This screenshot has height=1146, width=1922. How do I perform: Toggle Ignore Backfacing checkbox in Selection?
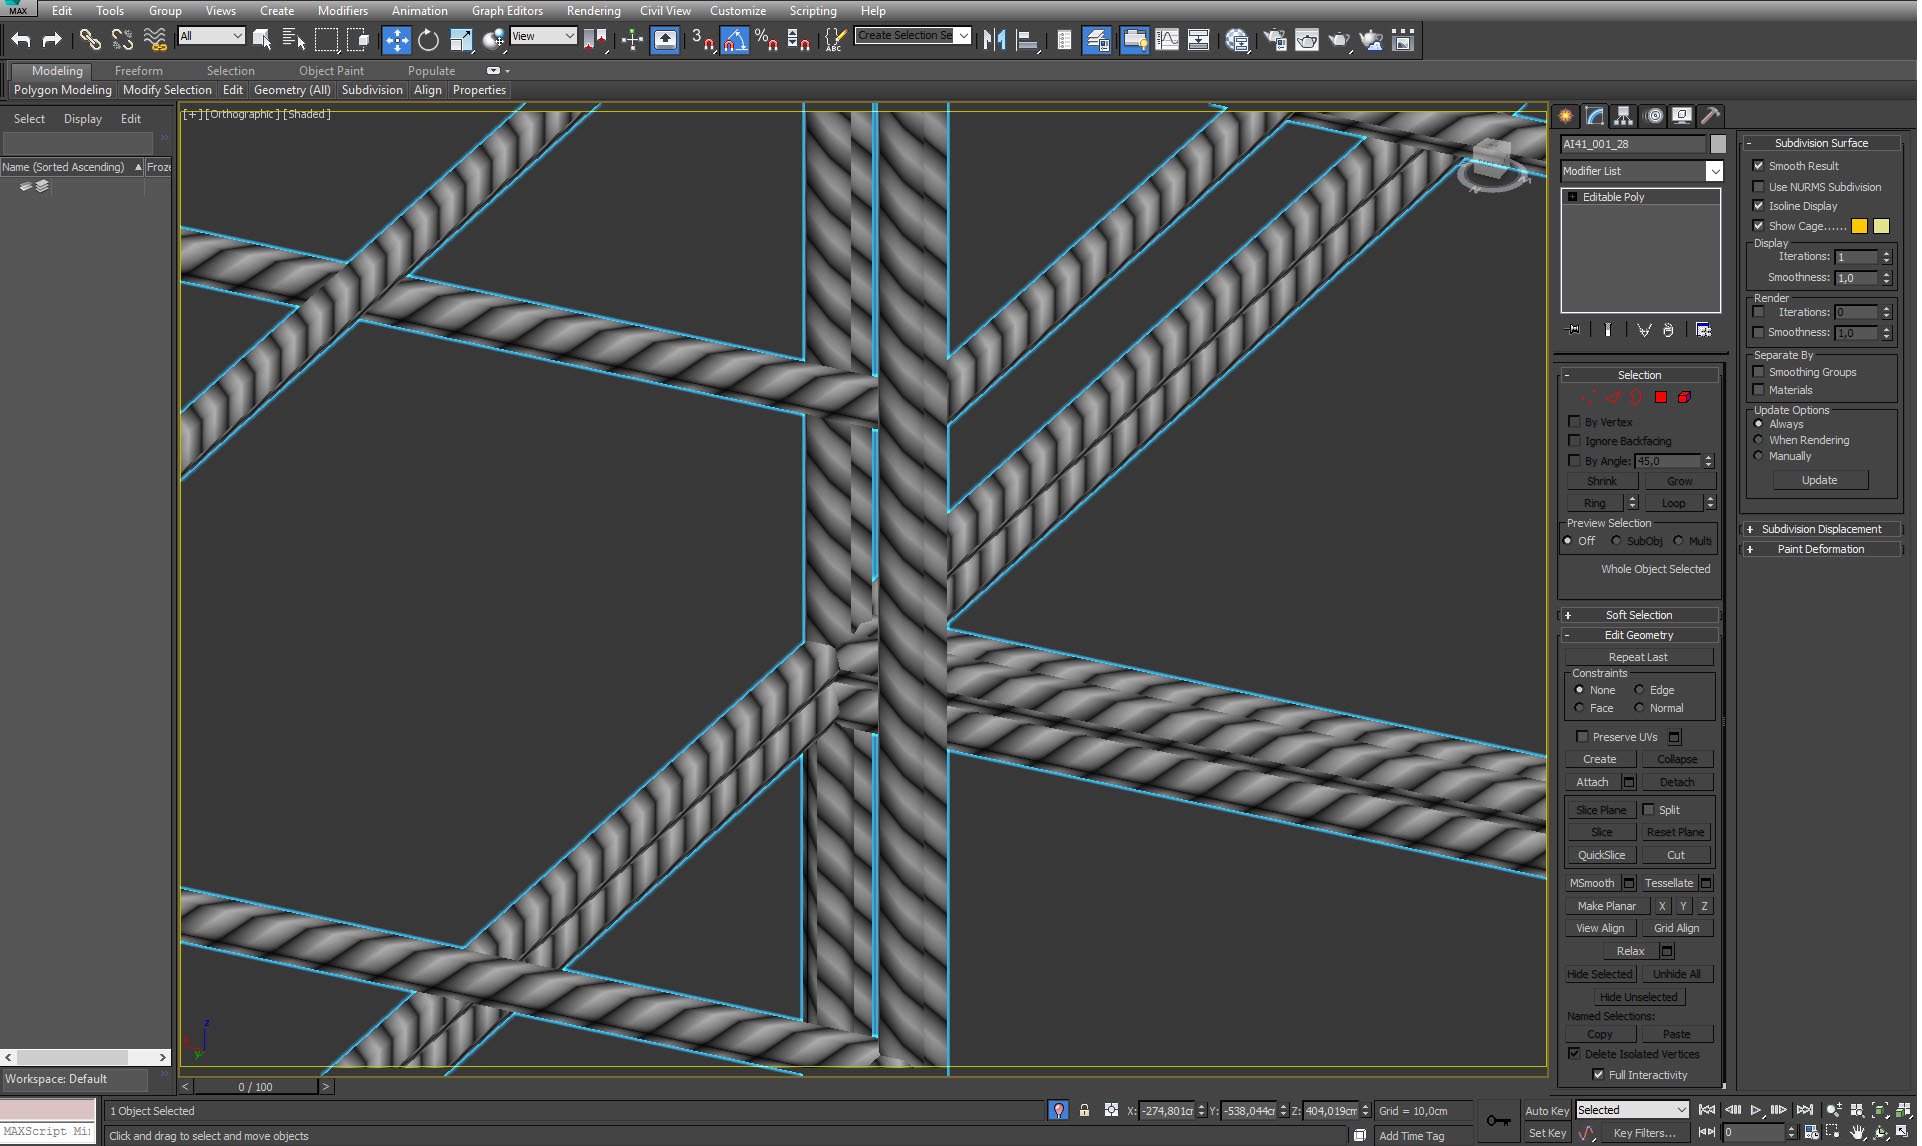(x=1576, y=441)
